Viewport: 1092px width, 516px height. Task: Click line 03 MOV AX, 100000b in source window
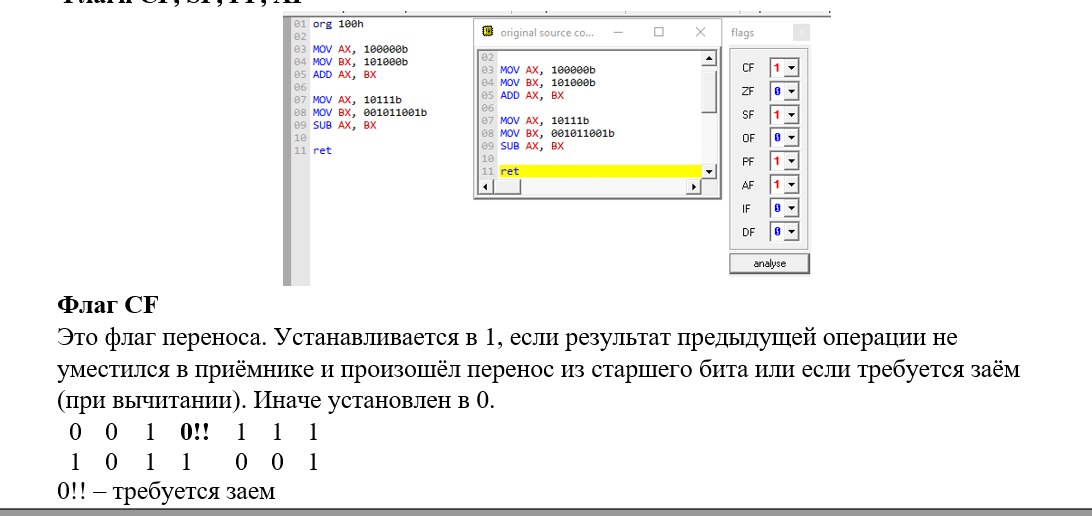click(547, 70)
